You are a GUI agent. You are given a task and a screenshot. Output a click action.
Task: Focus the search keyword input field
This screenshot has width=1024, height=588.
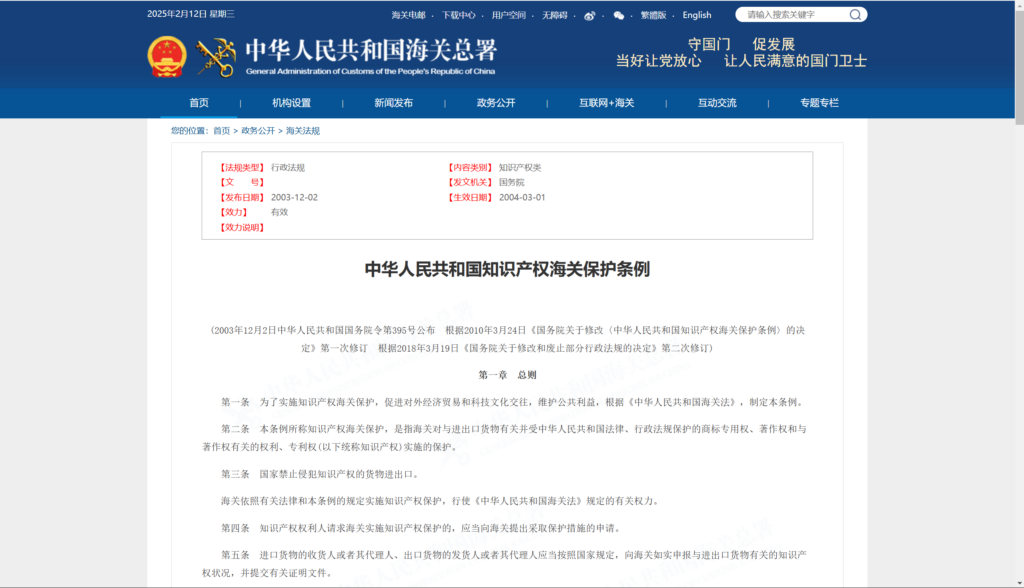tap(793, 15)
